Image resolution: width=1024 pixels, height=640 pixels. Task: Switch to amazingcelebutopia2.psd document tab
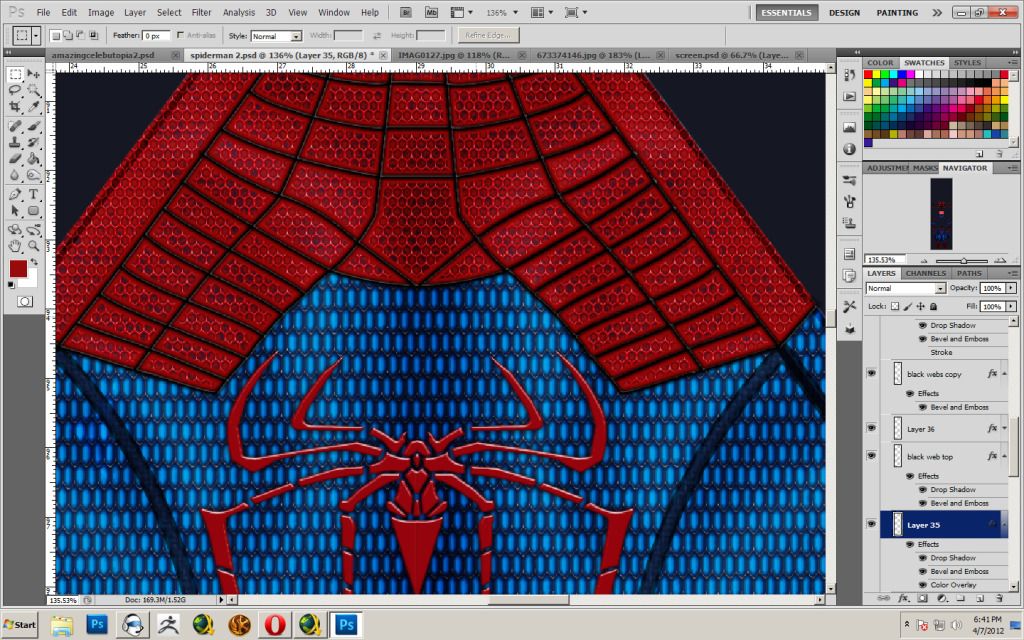(x=103, y=56)
